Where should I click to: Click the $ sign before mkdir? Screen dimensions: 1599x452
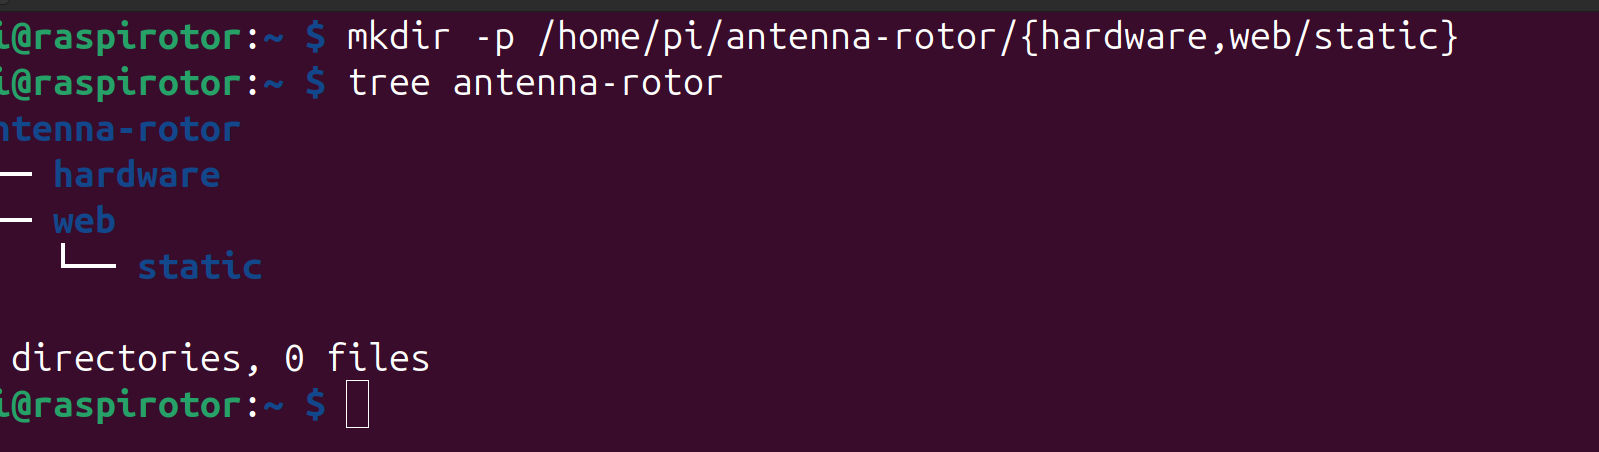click(315, 38)
